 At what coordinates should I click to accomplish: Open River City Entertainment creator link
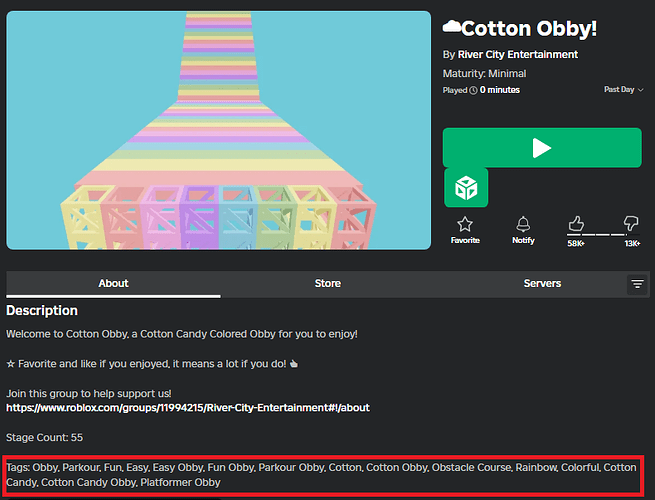click(518, 55)
